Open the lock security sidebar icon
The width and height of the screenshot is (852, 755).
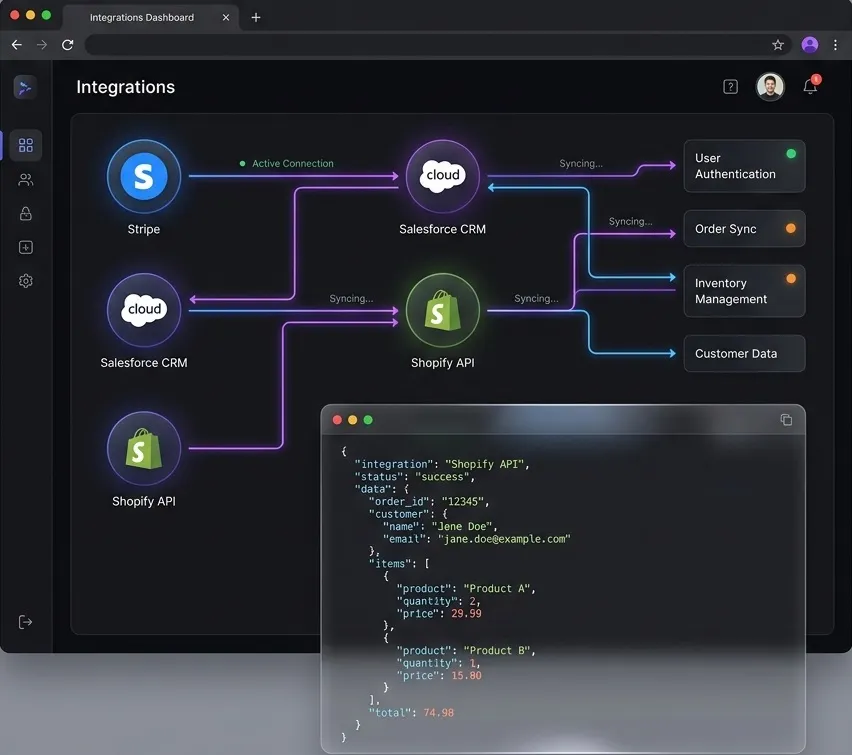click(x=26, y=214)
